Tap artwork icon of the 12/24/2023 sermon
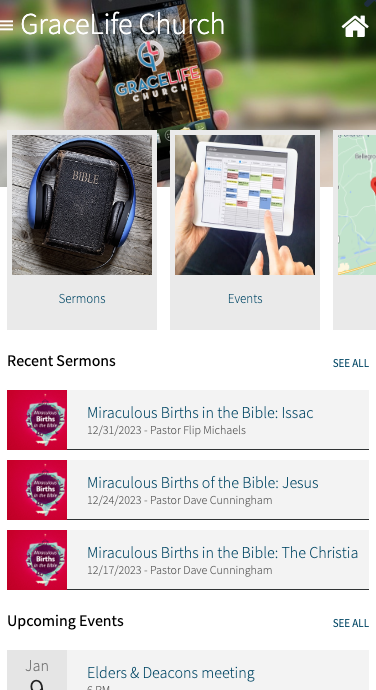The height and width of the screenshot is (690, 376). coord(37,490)
